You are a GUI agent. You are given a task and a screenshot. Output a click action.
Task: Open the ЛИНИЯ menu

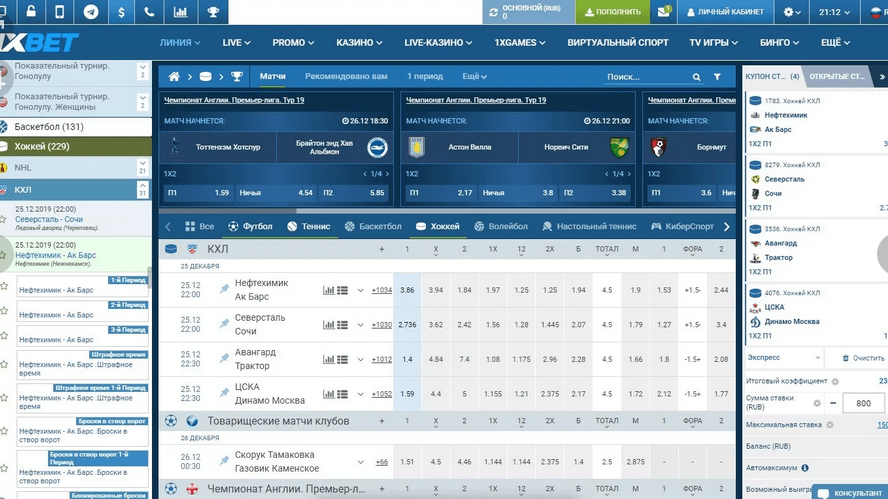pyautogui.click(x=180, y=42)
